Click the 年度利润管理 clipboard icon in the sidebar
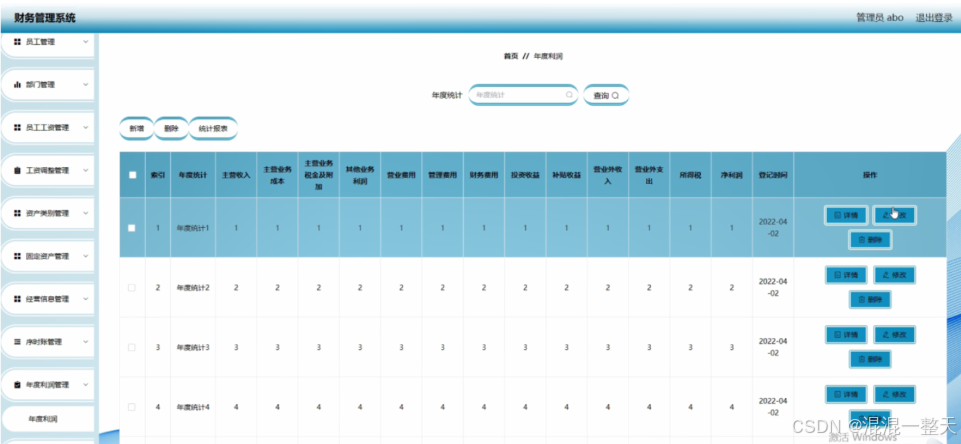This screenshot has height=444, width=961. [x=17, y=385]
